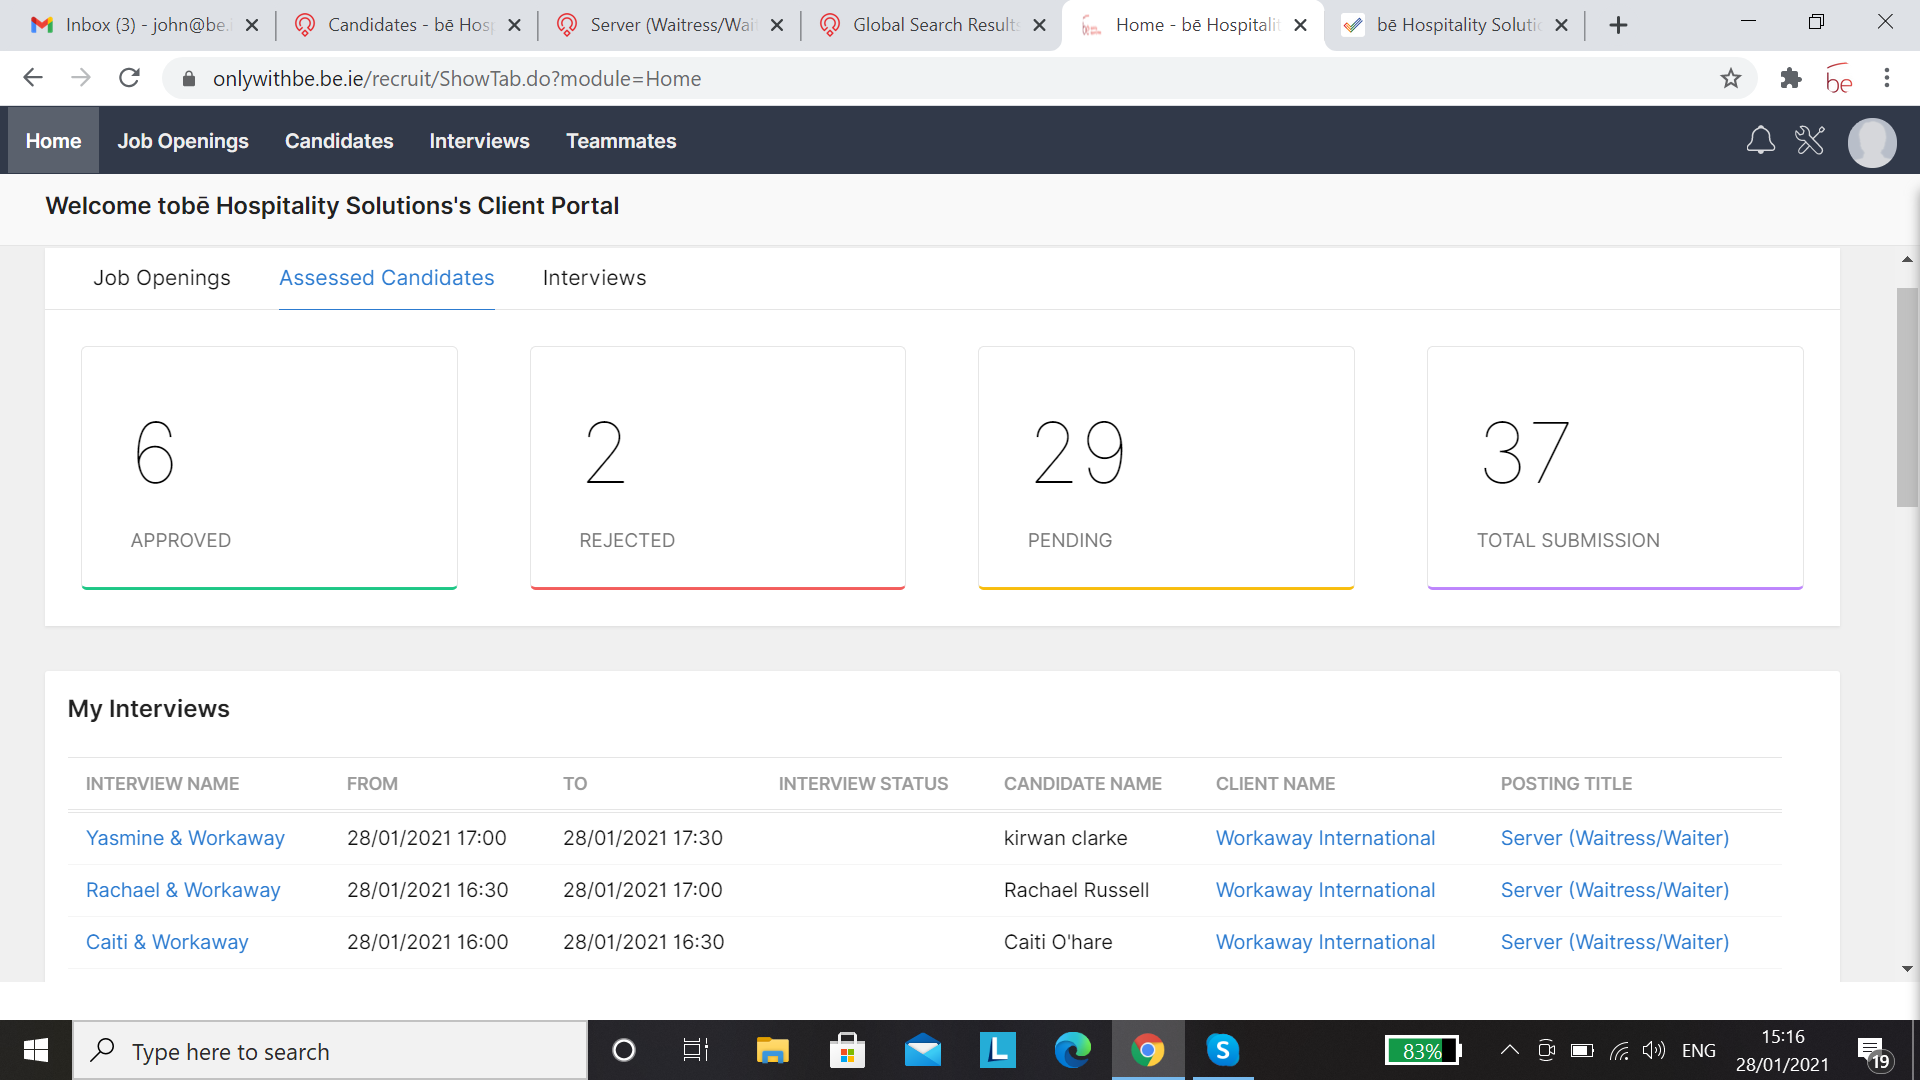1920x1080 pixels.
Task: Open the volume control in the tray
Action: 1653,1050
